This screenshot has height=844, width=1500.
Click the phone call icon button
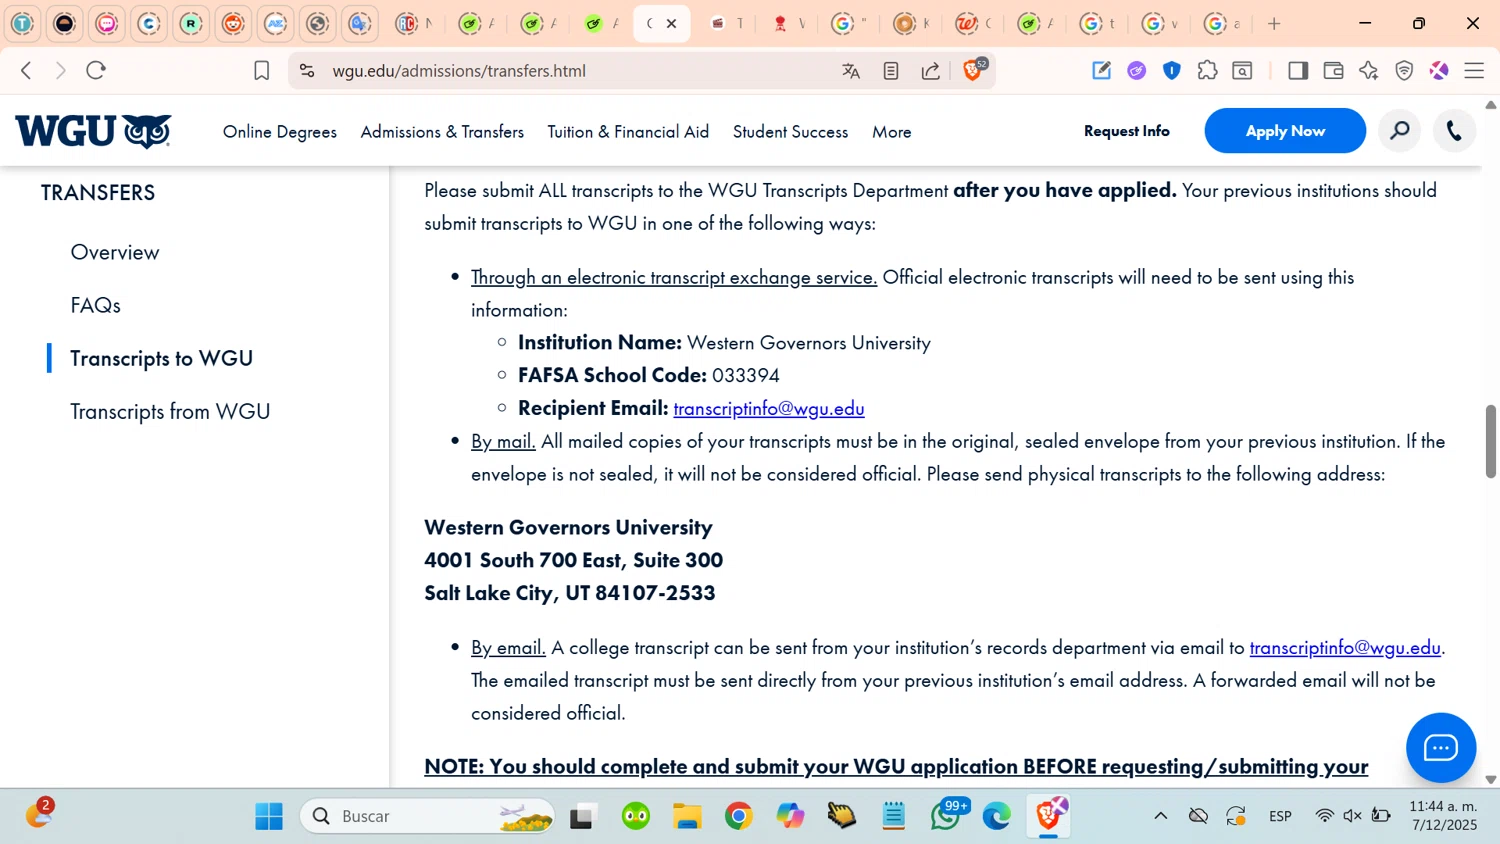tap(1454, 131)
